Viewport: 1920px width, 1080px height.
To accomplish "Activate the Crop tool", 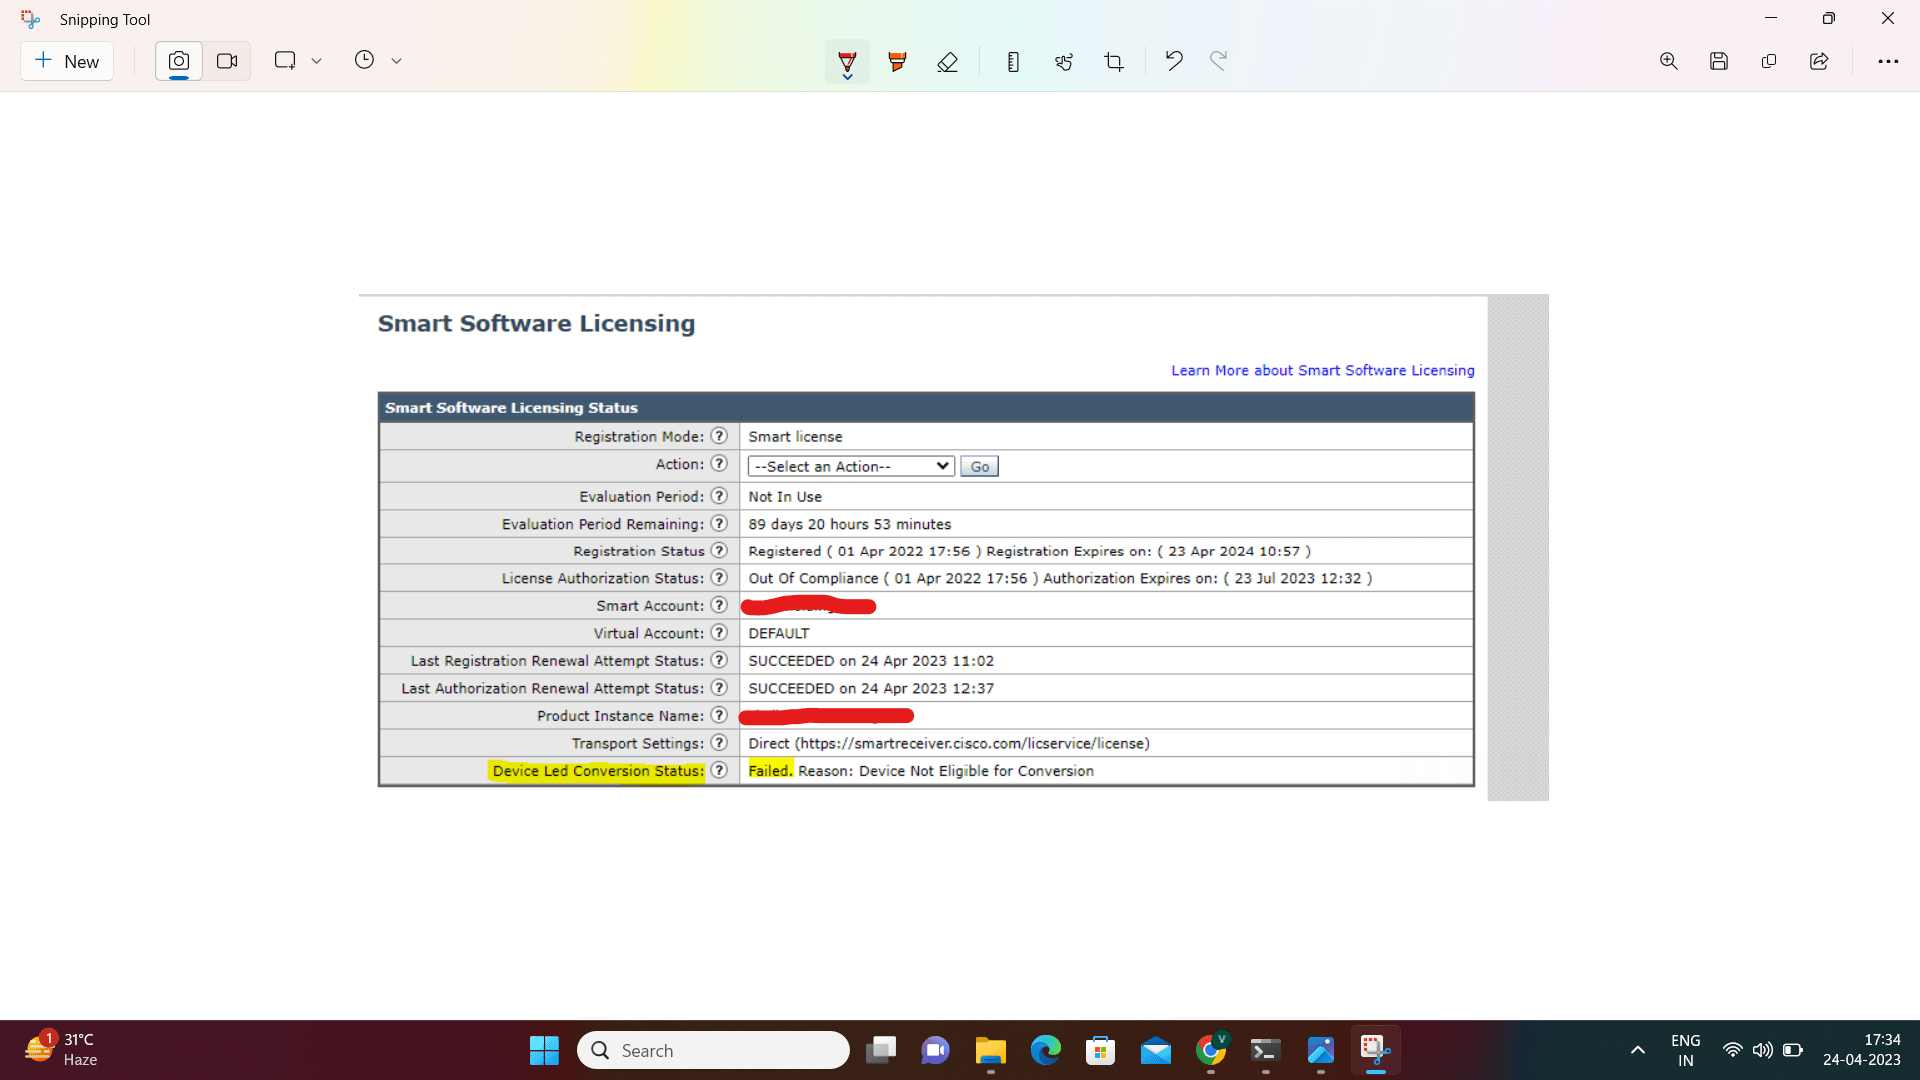I will (1114, 61).
